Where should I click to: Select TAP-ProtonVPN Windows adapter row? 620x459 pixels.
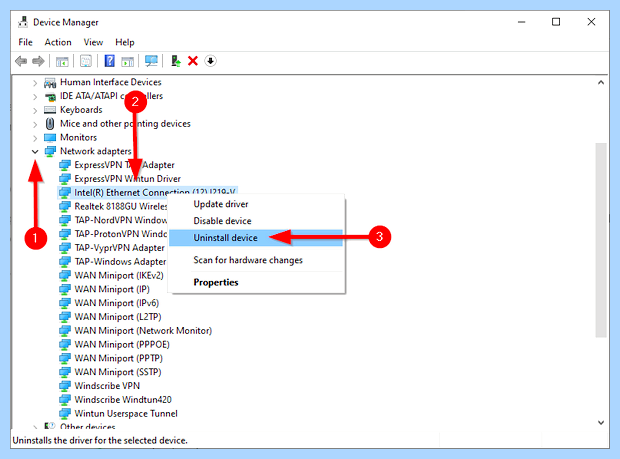pyautogui.click(x=113, y=234)
